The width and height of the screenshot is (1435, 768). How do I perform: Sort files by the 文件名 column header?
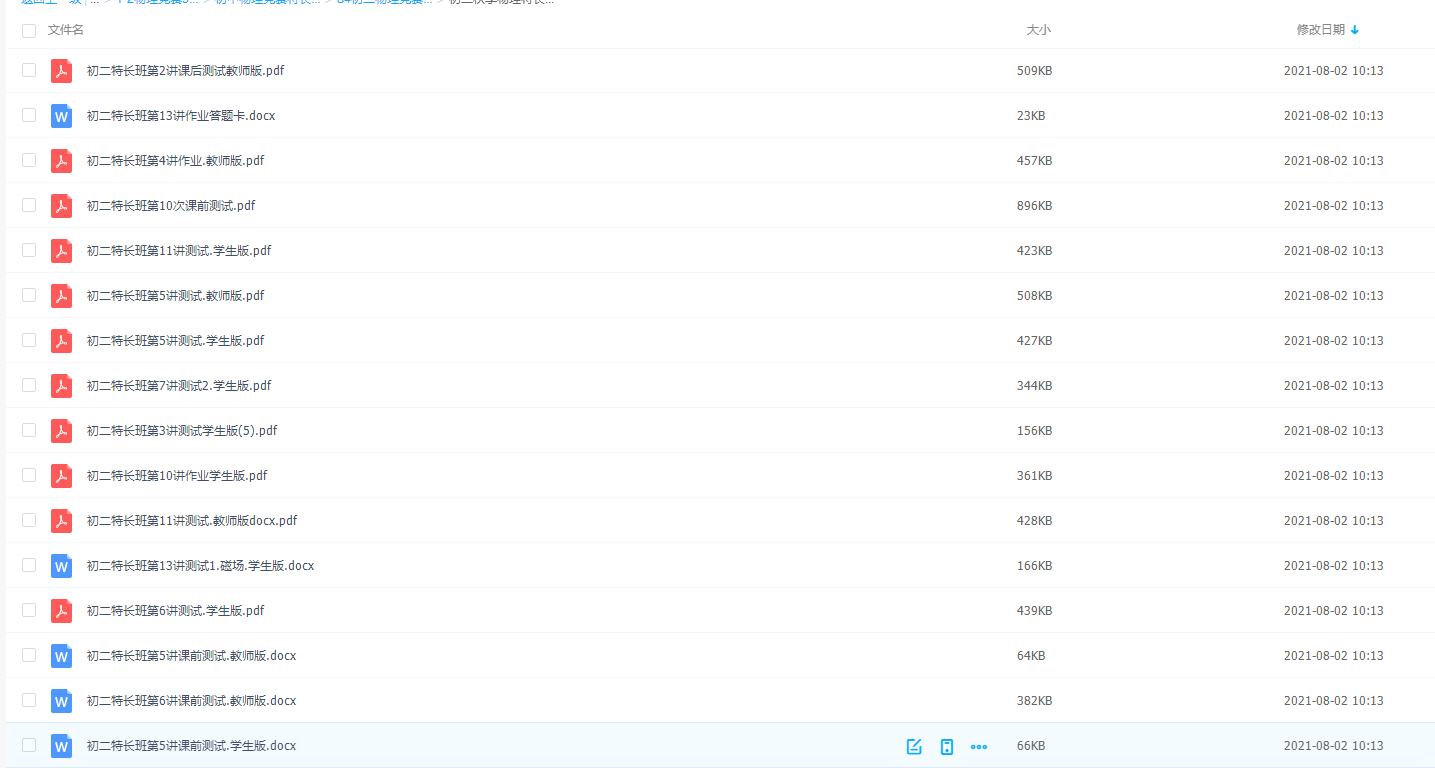click(66, 30)
